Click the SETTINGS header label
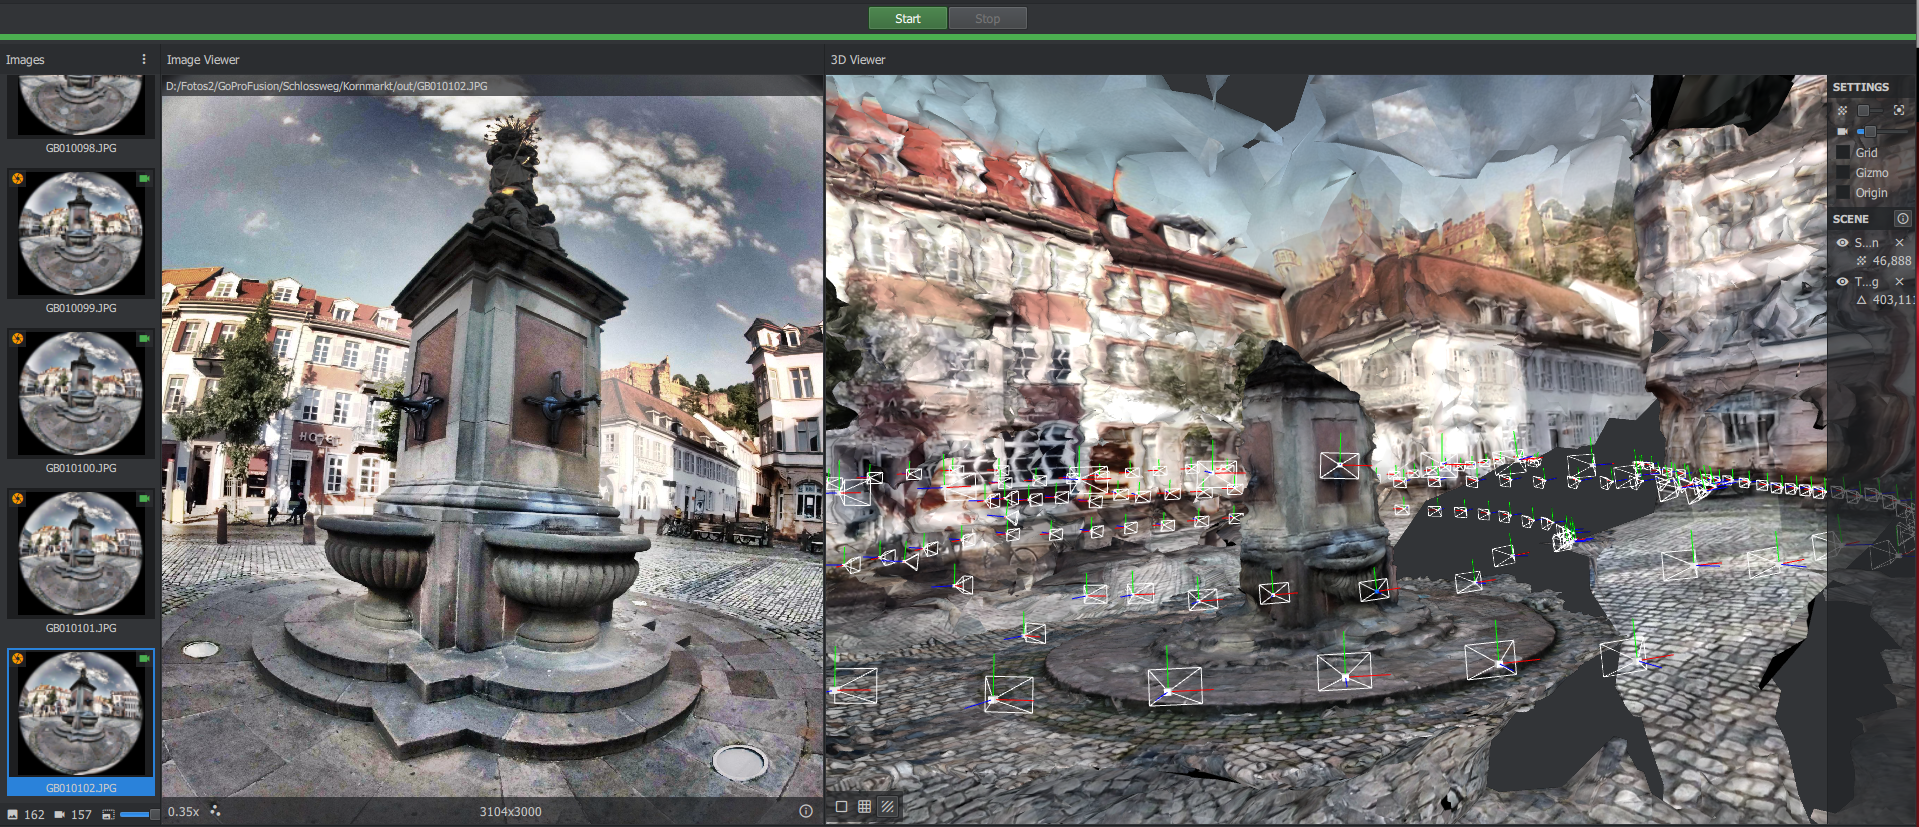Viewport: 1919px width, 827px height. (x=1861, y=87)
